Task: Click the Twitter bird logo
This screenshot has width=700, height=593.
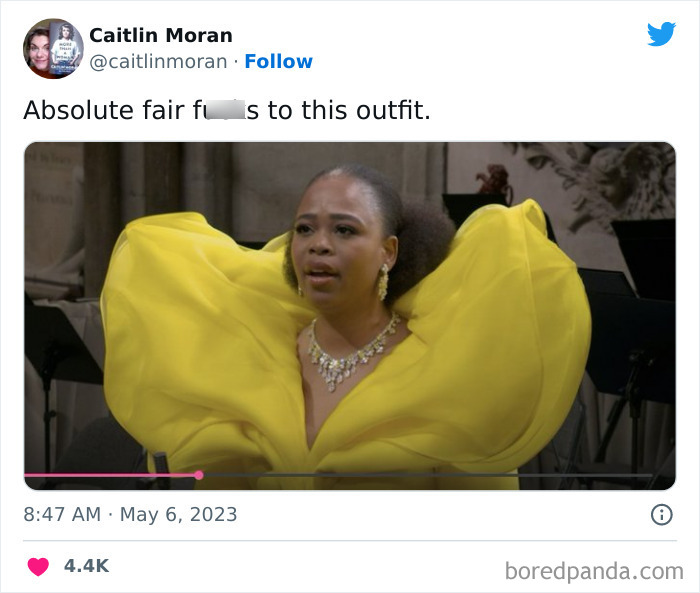Action: point(661,34)
